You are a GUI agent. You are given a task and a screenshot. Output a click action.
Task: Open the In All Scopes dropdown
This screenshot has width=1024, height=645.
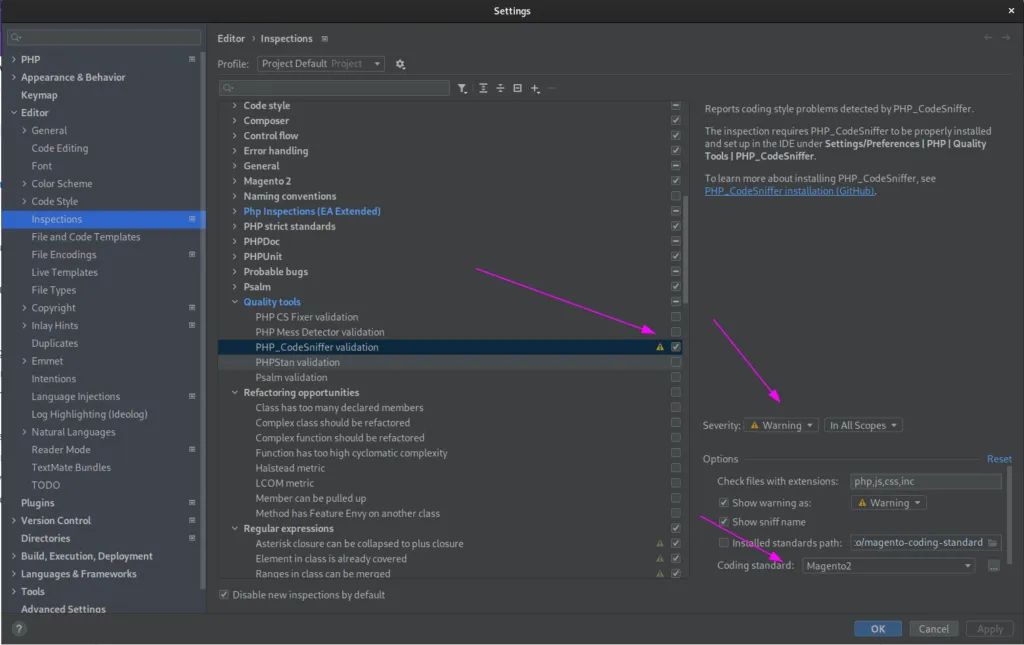862,424
